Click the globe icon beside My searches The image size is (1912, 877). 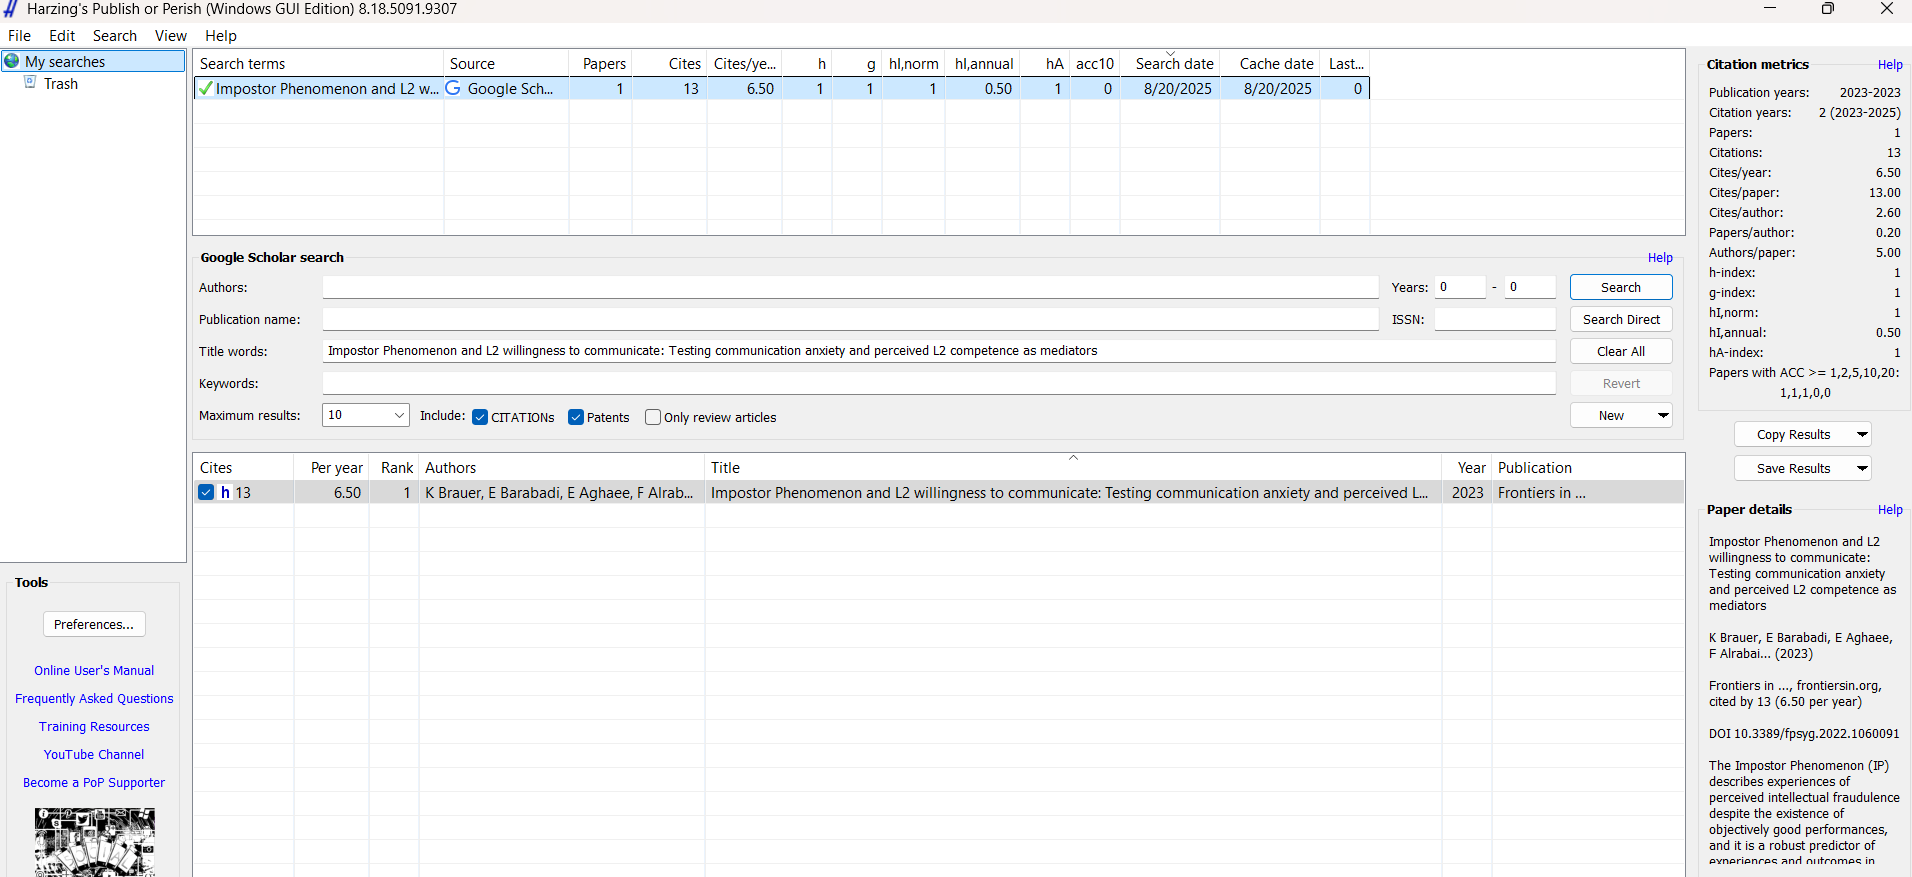[12, 61]
